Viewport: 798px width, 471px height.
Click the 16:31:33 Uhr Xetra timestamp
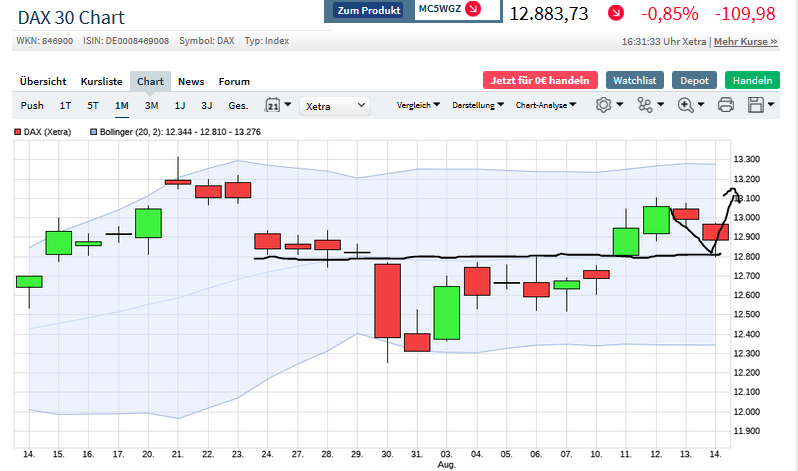point(664,42)
